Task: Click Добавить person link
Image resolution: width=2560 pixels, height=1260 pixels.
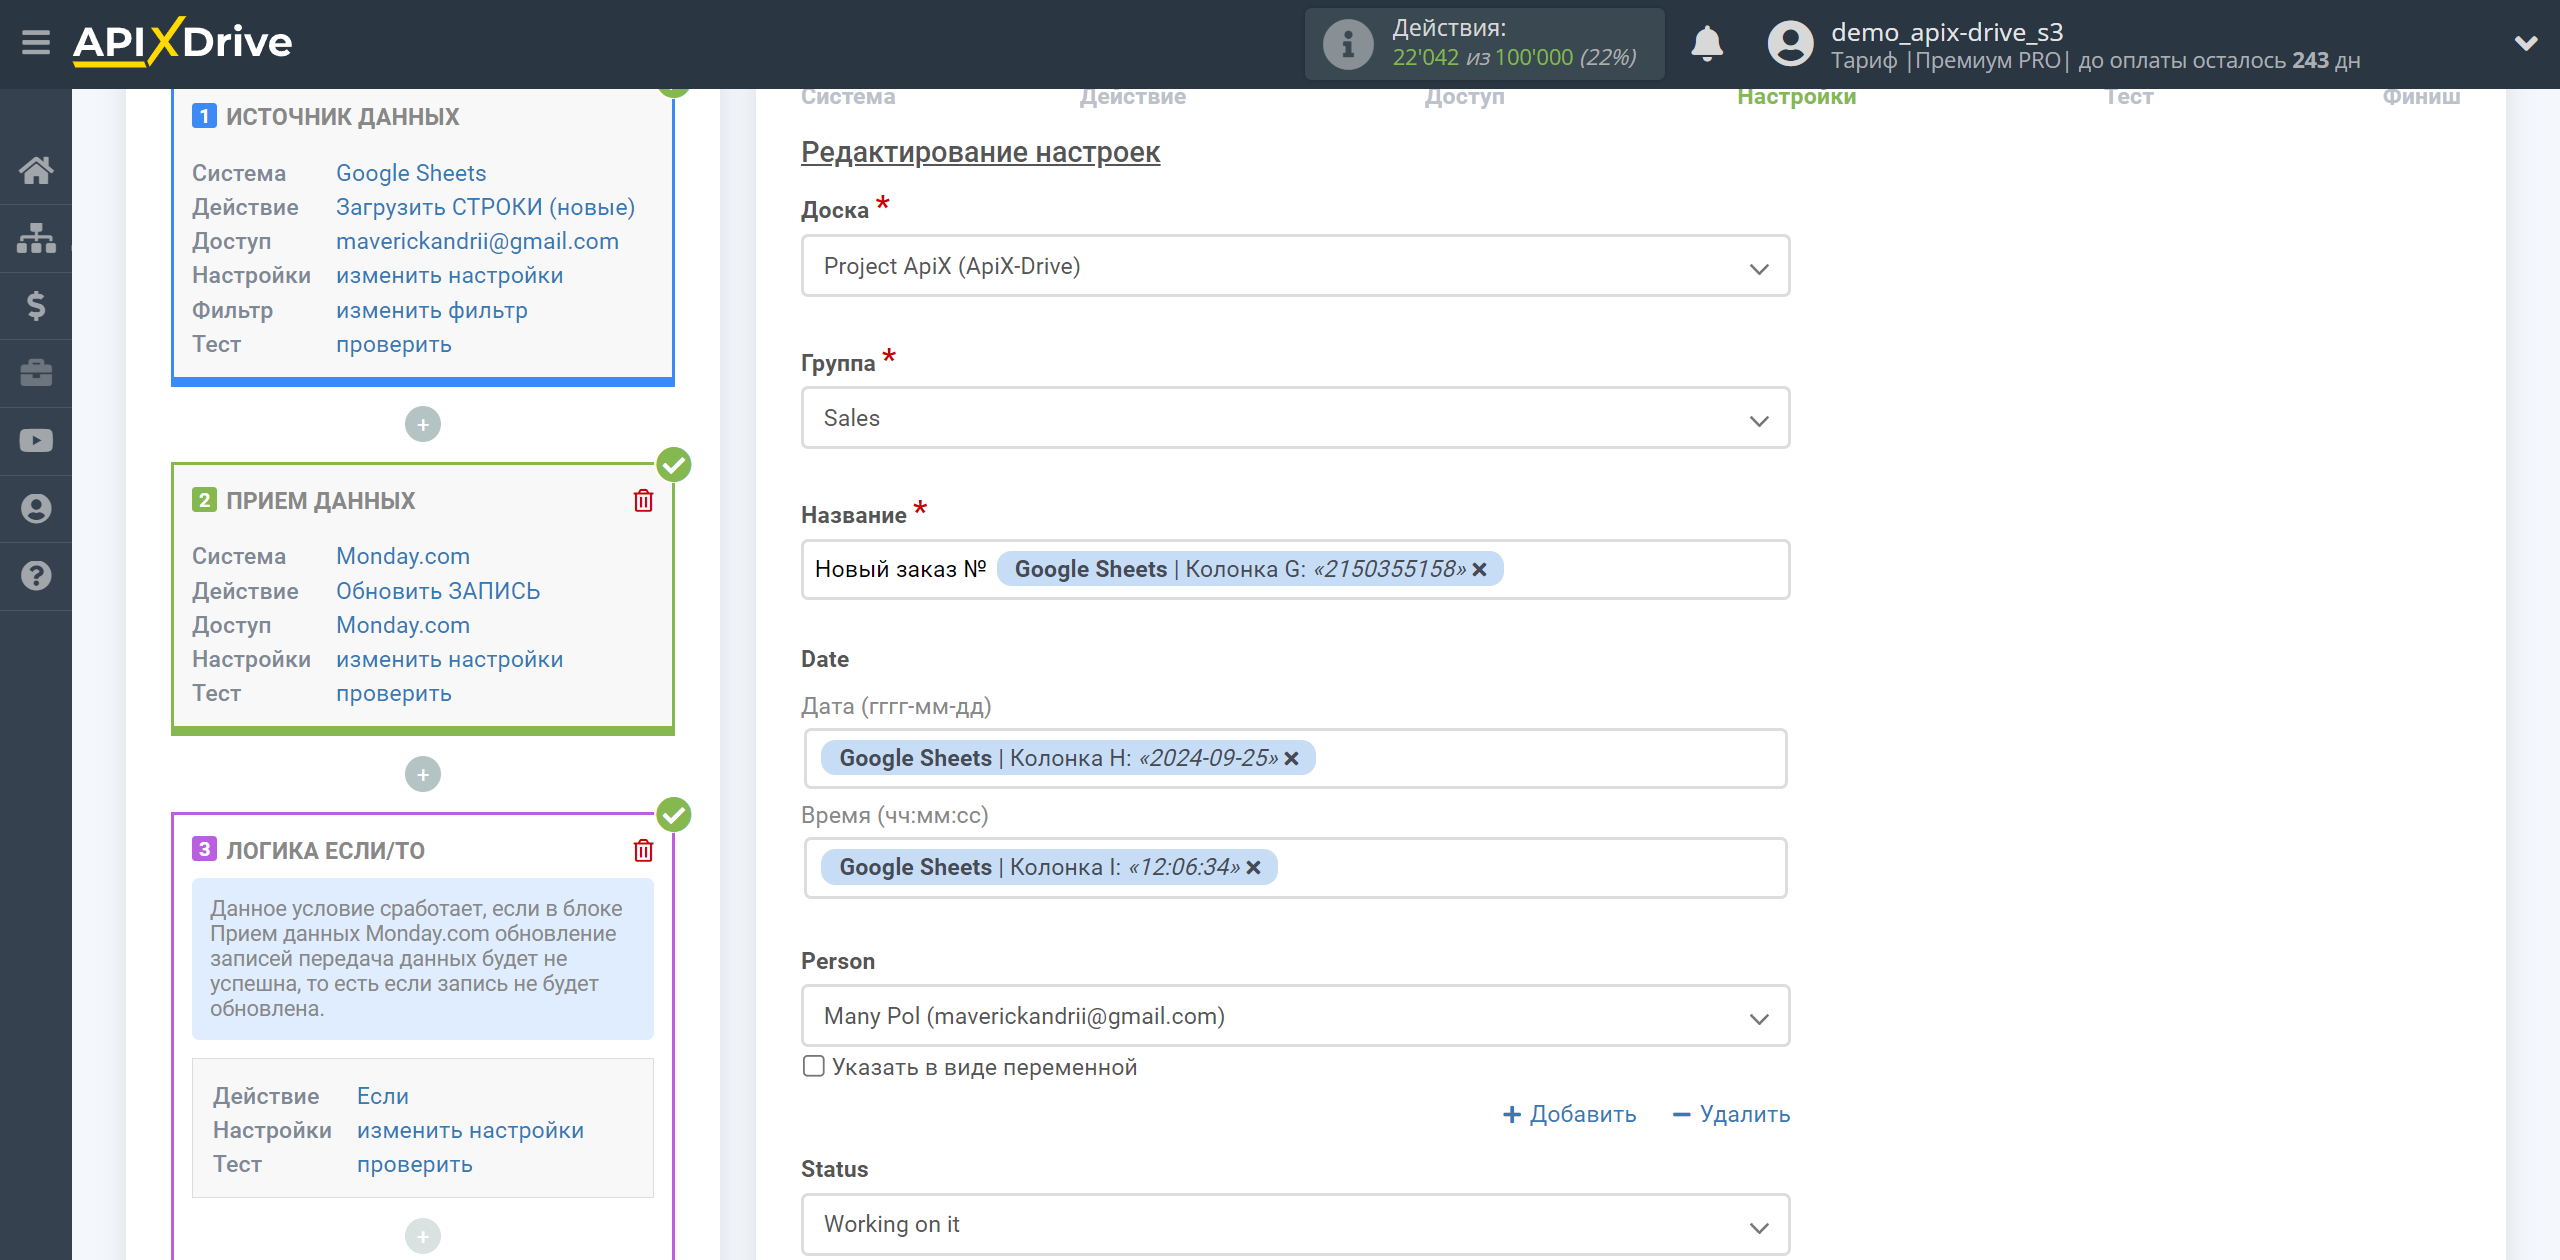Action: (1570, 1114)
